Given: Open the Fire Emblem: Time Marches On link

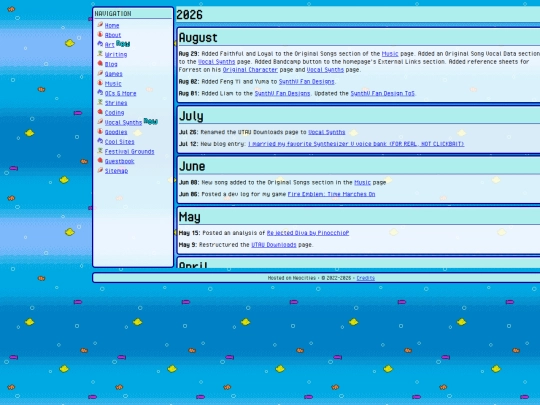Looking at the screenshot, I should (x=331, y=194).
